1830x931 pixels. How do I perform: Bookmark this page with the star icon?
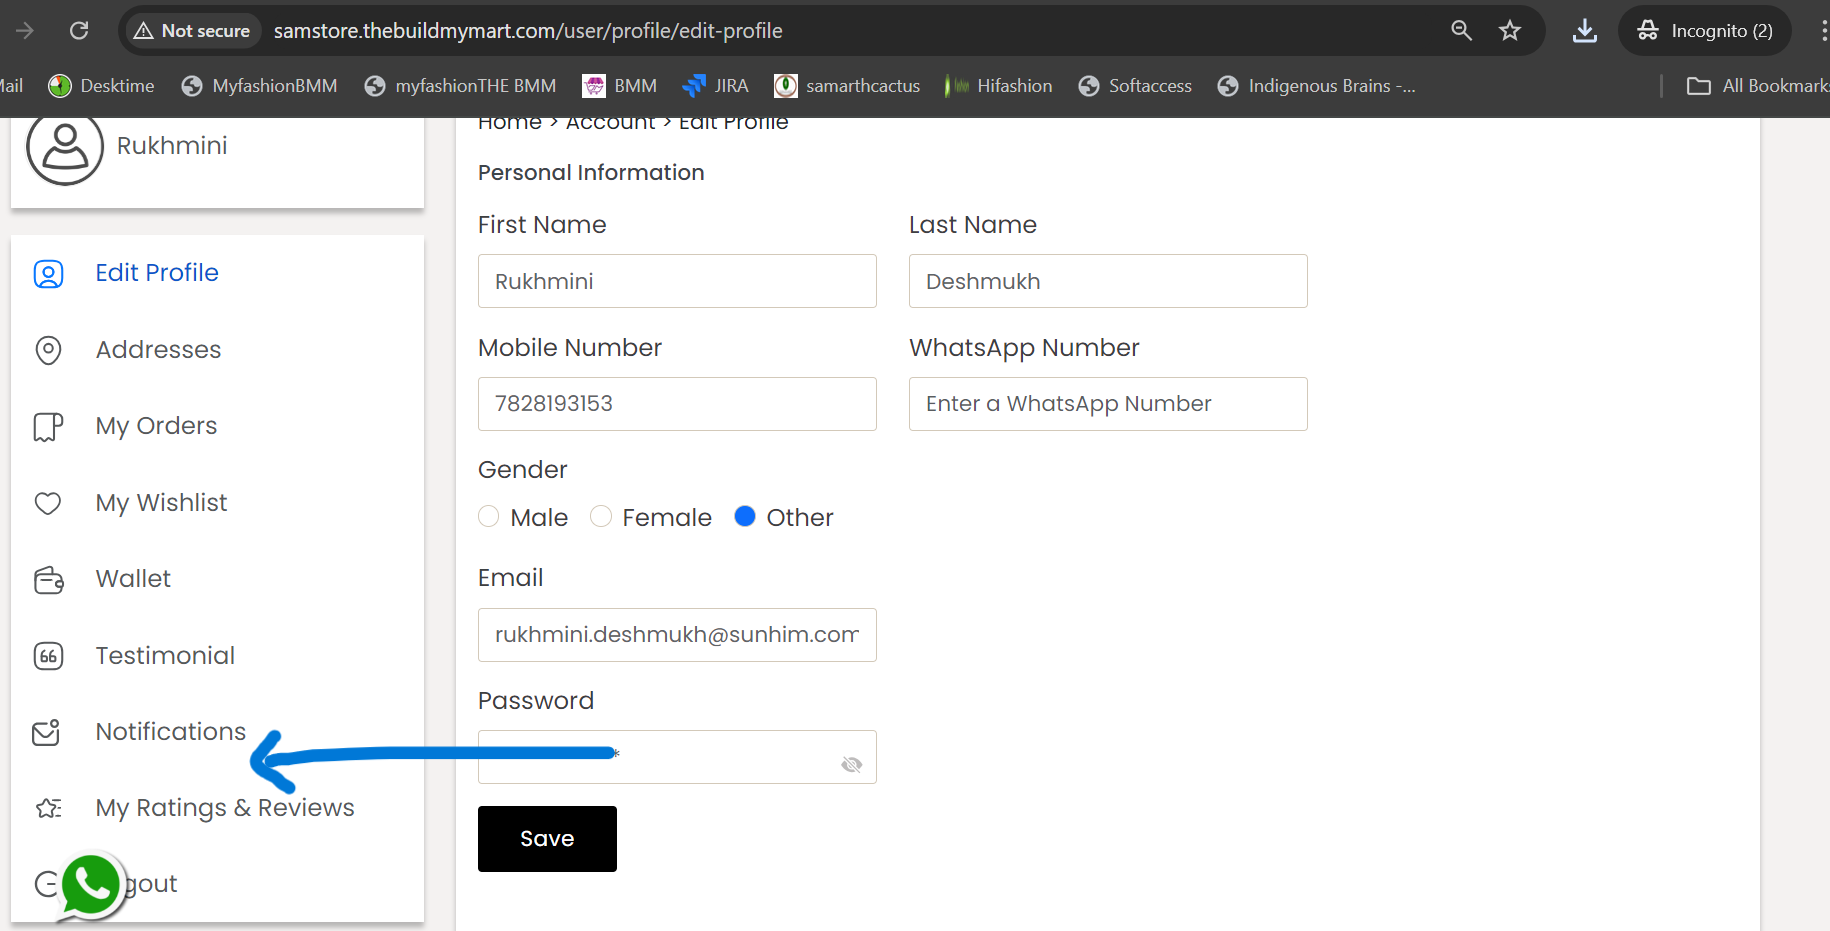pyautogui.click(x=1510, y=31)
